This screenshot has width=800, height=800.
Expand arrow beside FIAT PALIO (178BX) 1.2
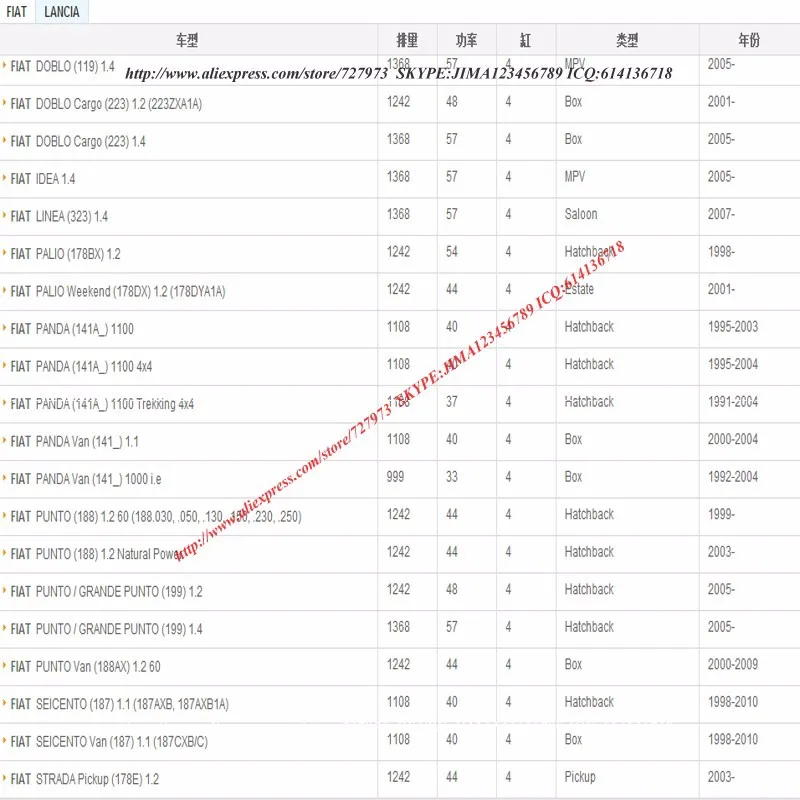(4, 253)
